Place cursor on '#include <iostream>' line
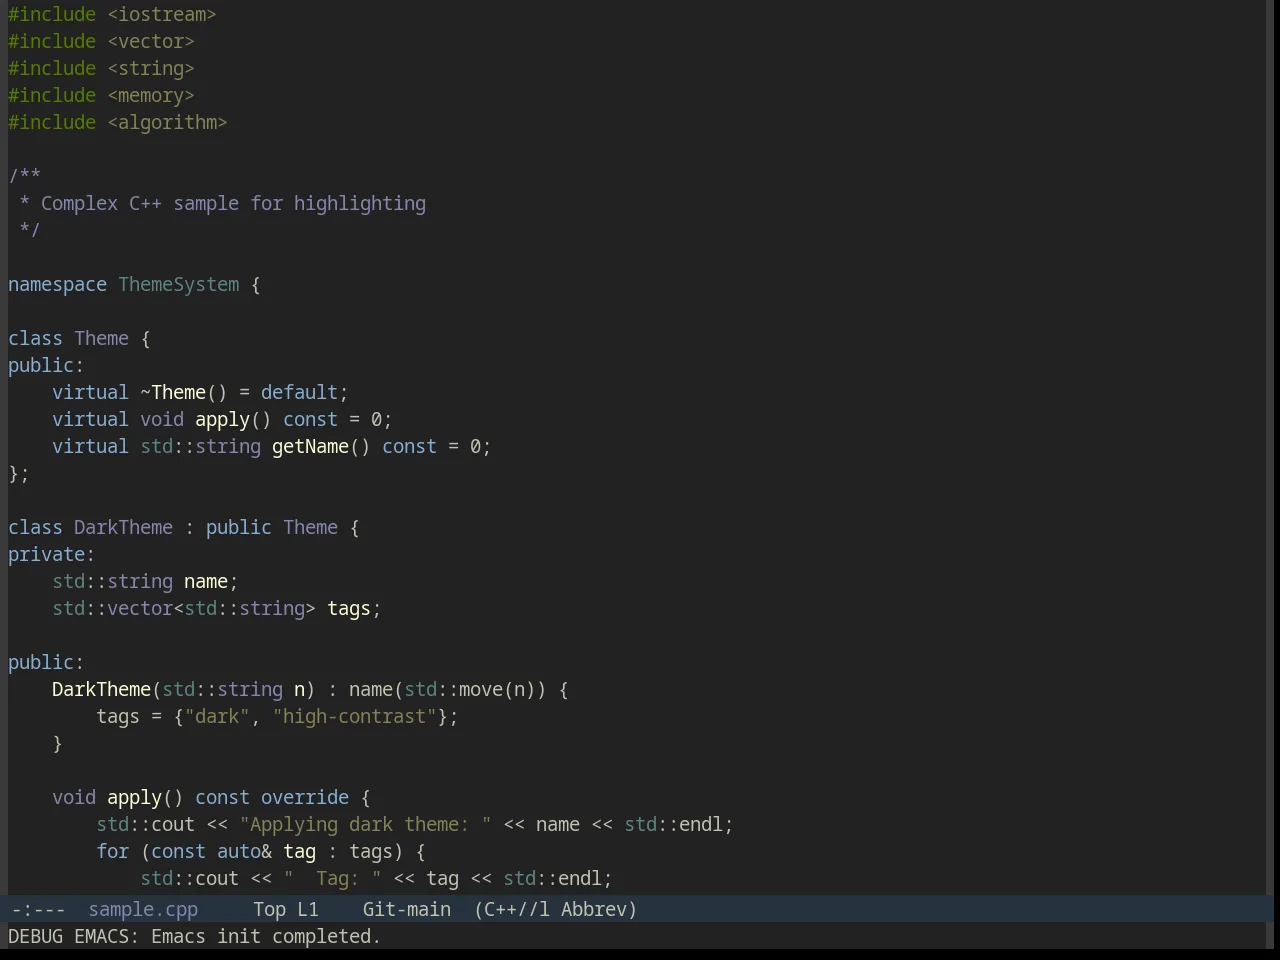Screen dimensions: 1280x960 [x=112, y=14]
